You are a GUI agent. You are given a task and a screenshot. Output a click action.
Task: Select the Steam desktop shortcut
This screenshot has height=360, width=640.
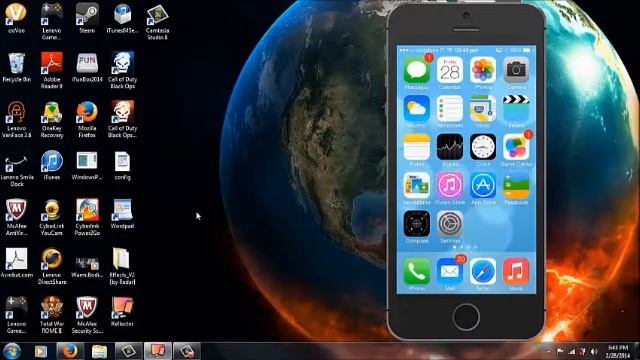tap(87, 18)
